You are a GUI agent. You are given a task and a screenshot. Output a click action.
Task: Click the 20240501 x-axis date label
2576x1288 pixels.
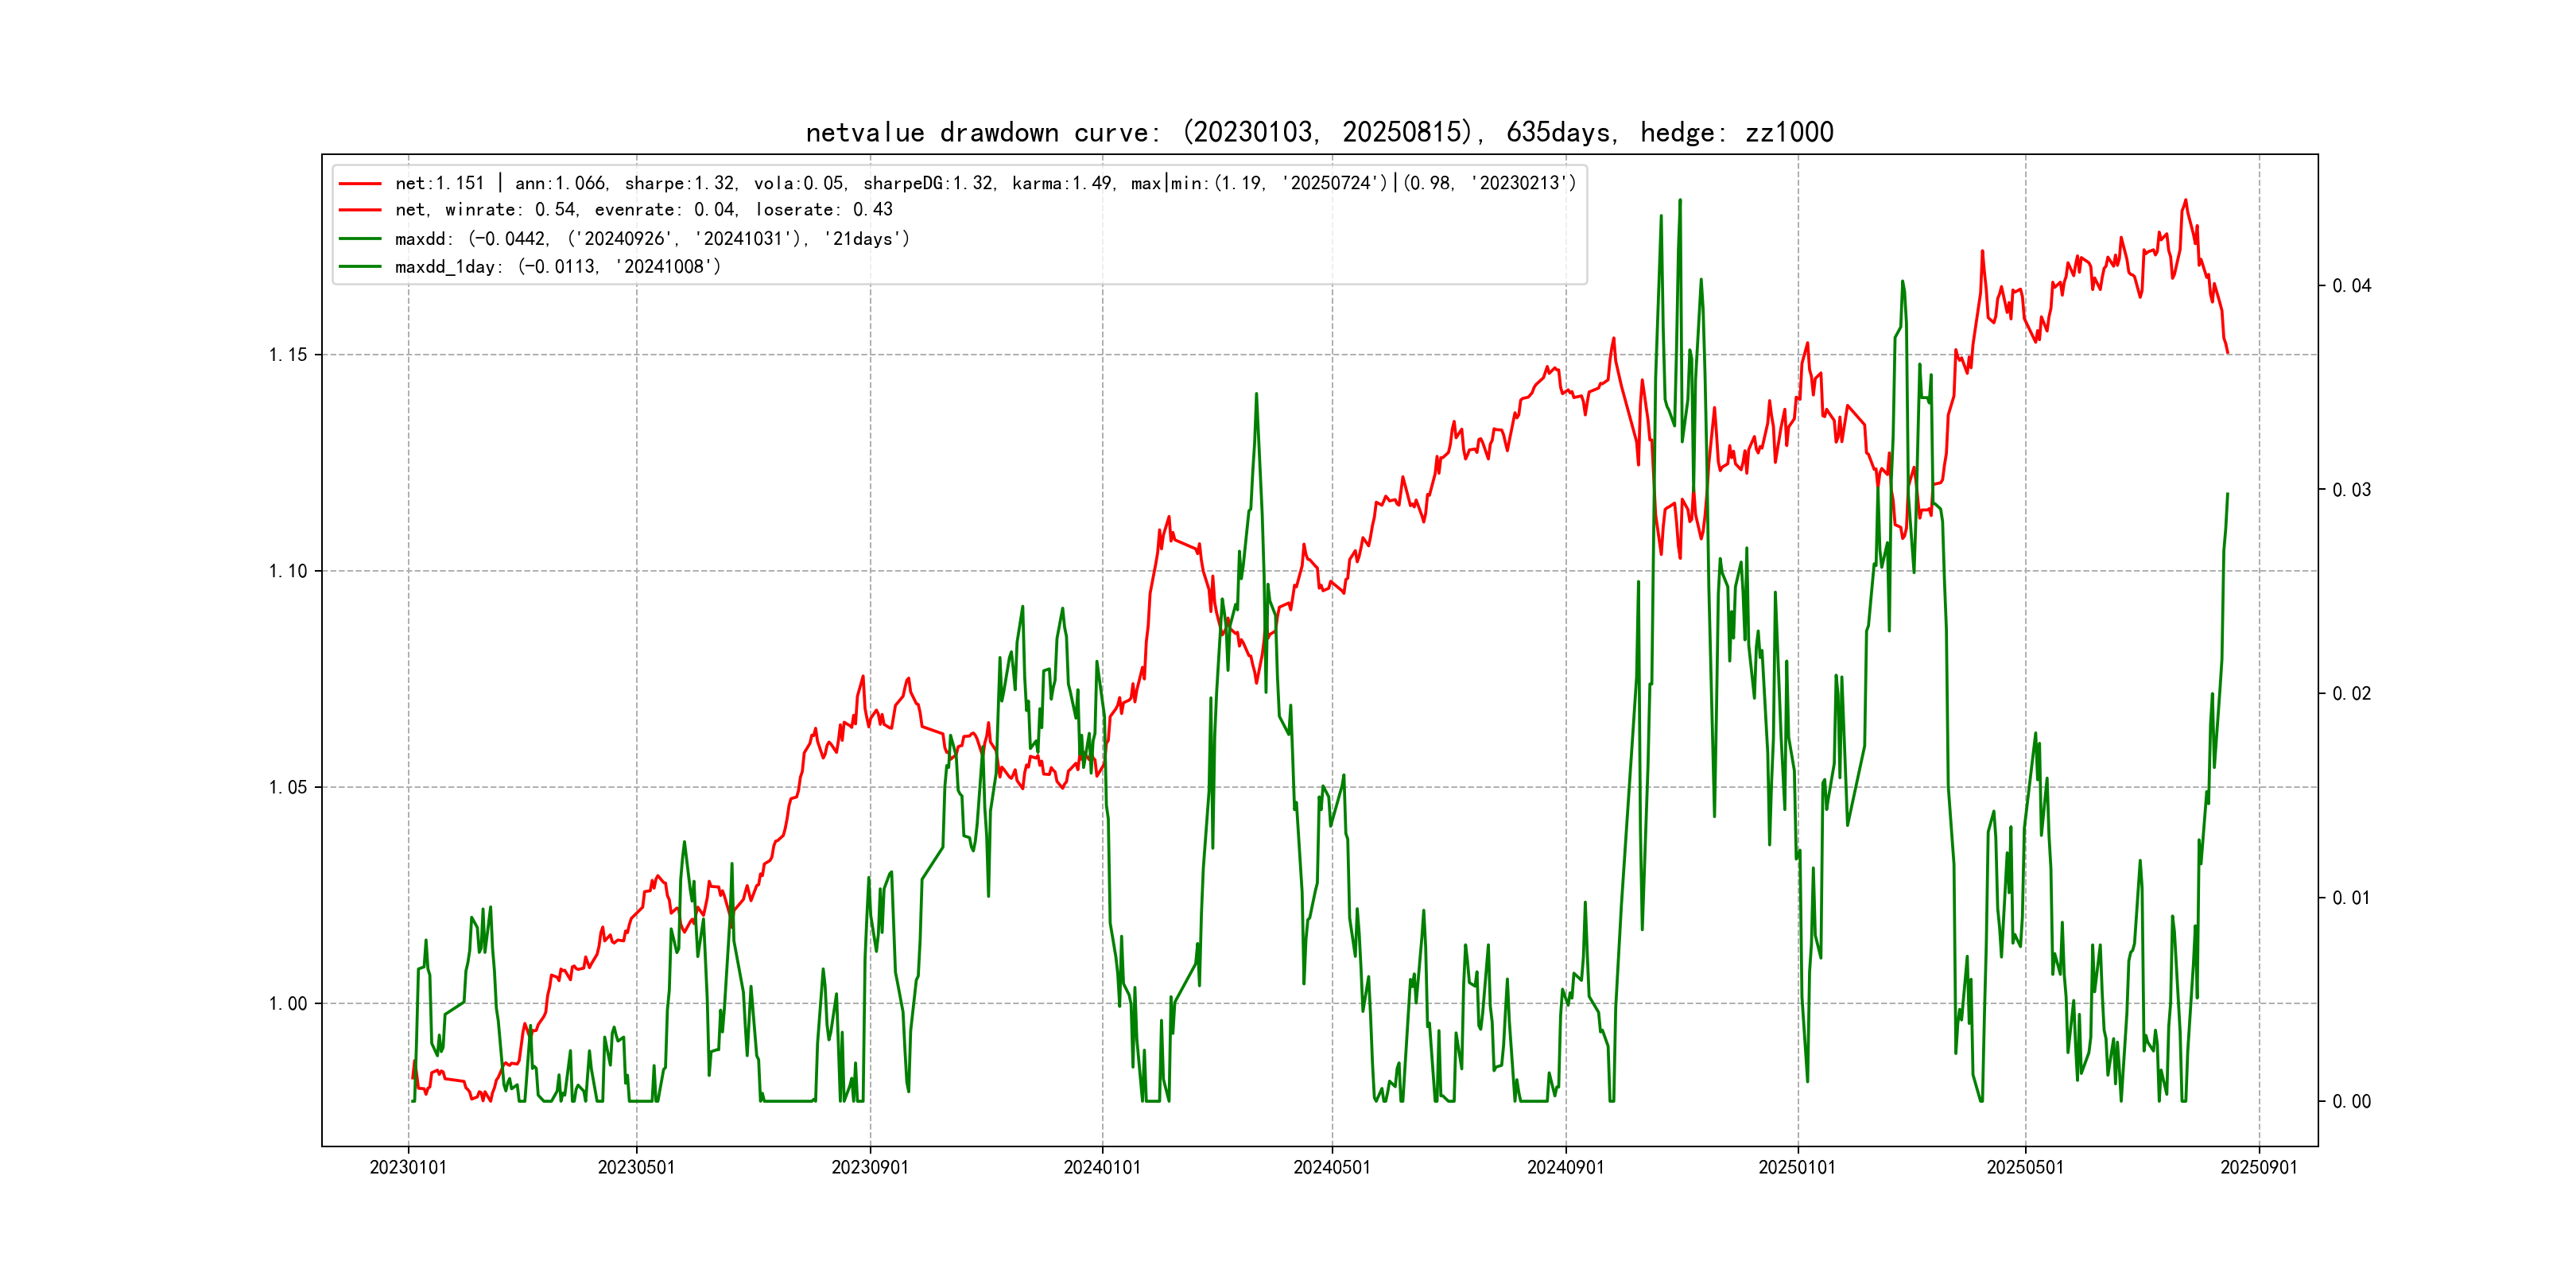point(1332,1168)
